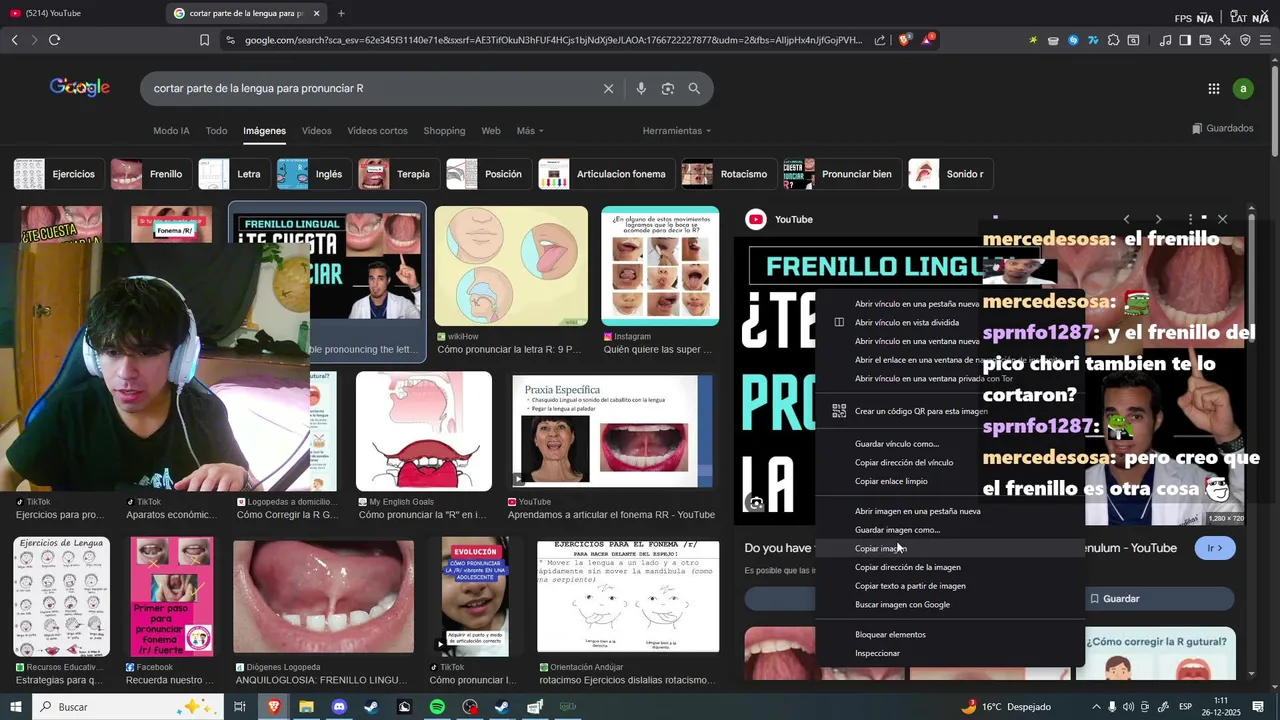
Task: Click the Google search input field
Action: 375,89
